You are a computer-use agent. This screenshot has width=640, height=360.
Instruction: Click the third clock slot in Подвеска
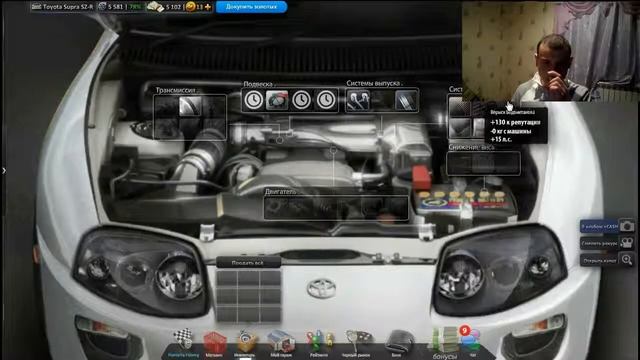coord(301,100)
